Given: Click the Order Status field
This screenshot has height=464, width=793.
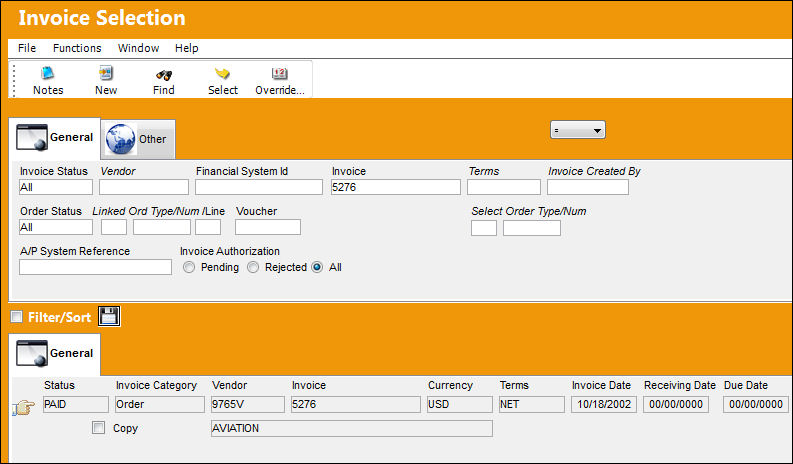Looking at the screenshot, I should 56,227.
